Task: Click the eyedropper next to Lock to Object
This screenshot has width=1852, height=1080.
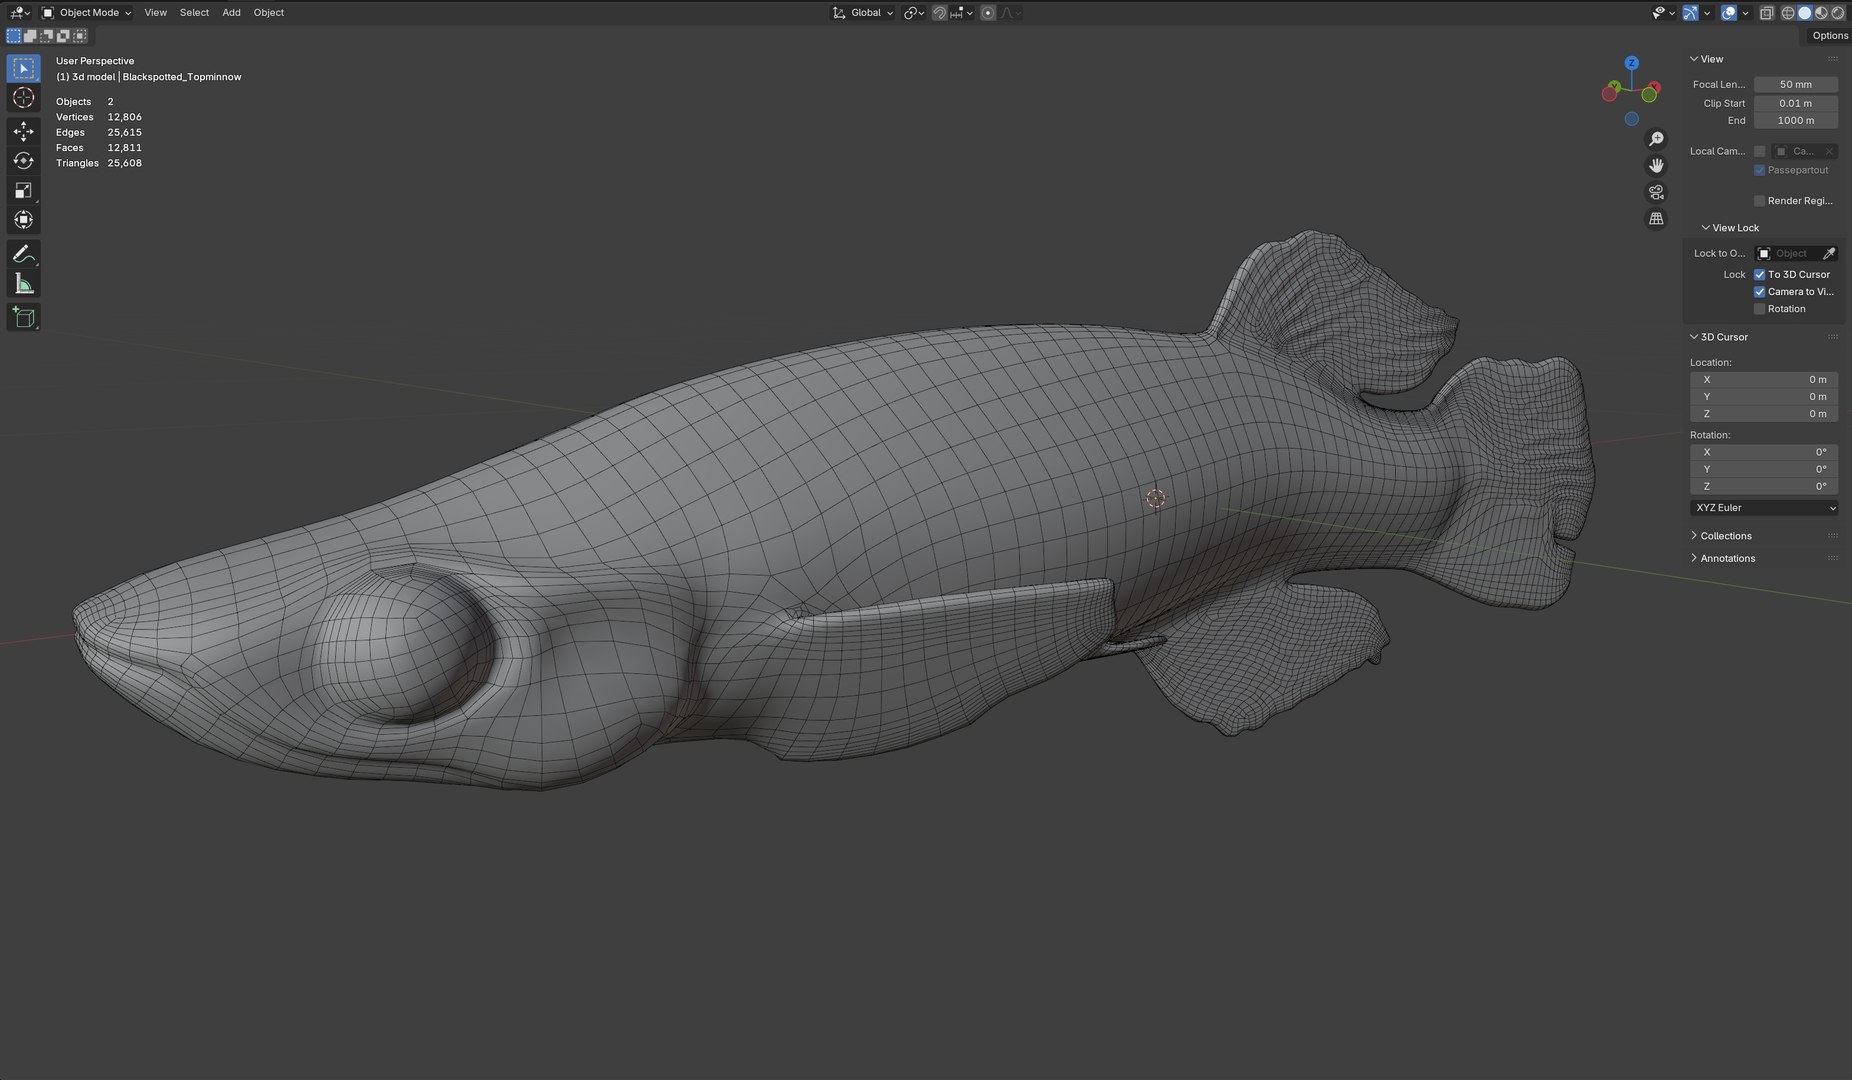Action: pyautogui.click(x=1829, y=254)
